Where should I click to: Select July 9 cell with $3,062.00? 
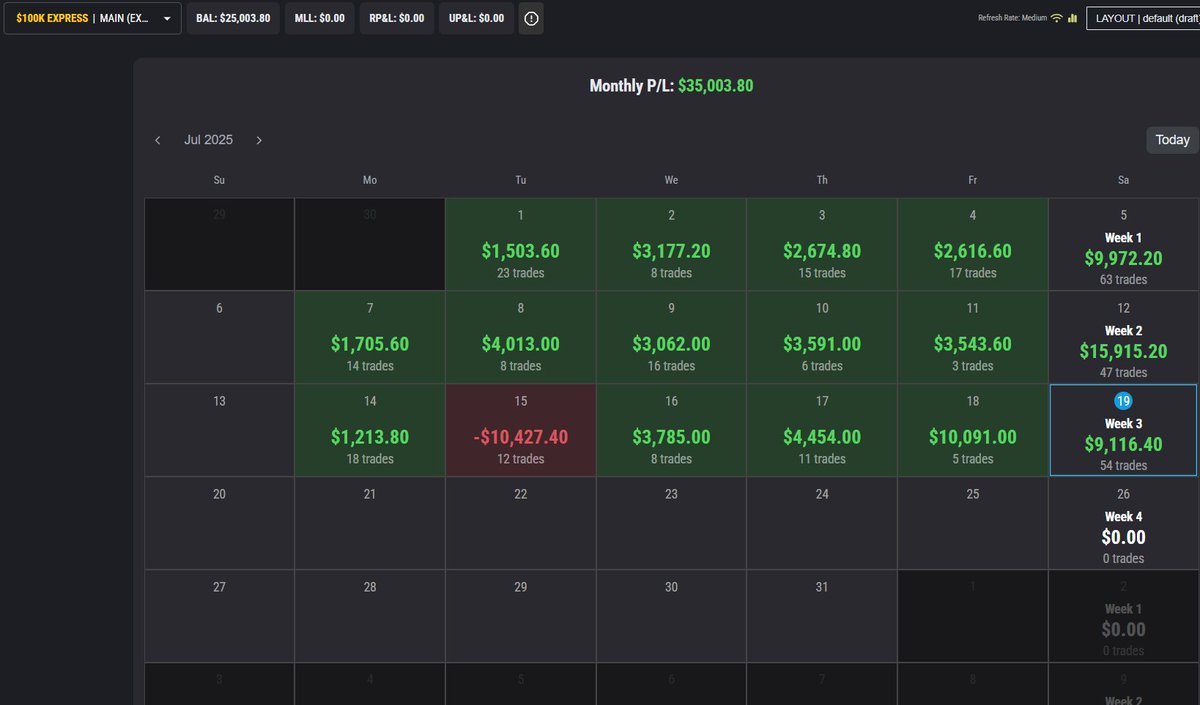click(671, 337)
